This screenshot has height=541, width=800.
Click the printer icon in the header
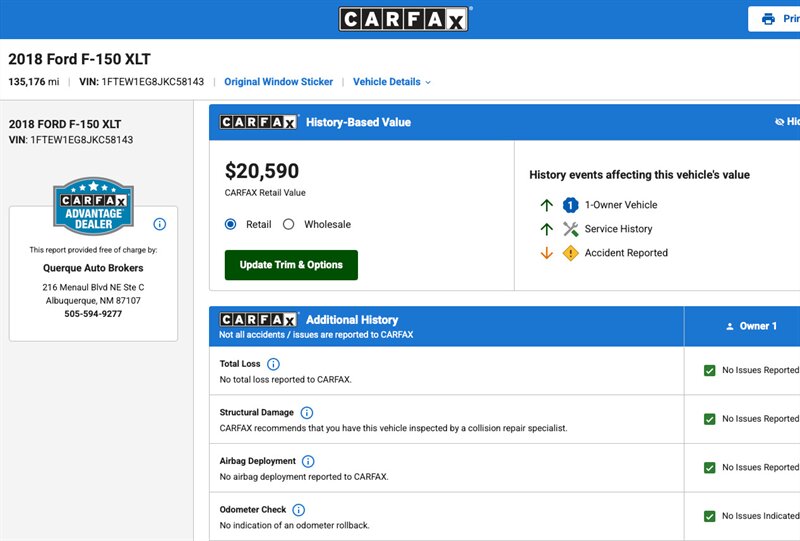(x=768, y=19)
